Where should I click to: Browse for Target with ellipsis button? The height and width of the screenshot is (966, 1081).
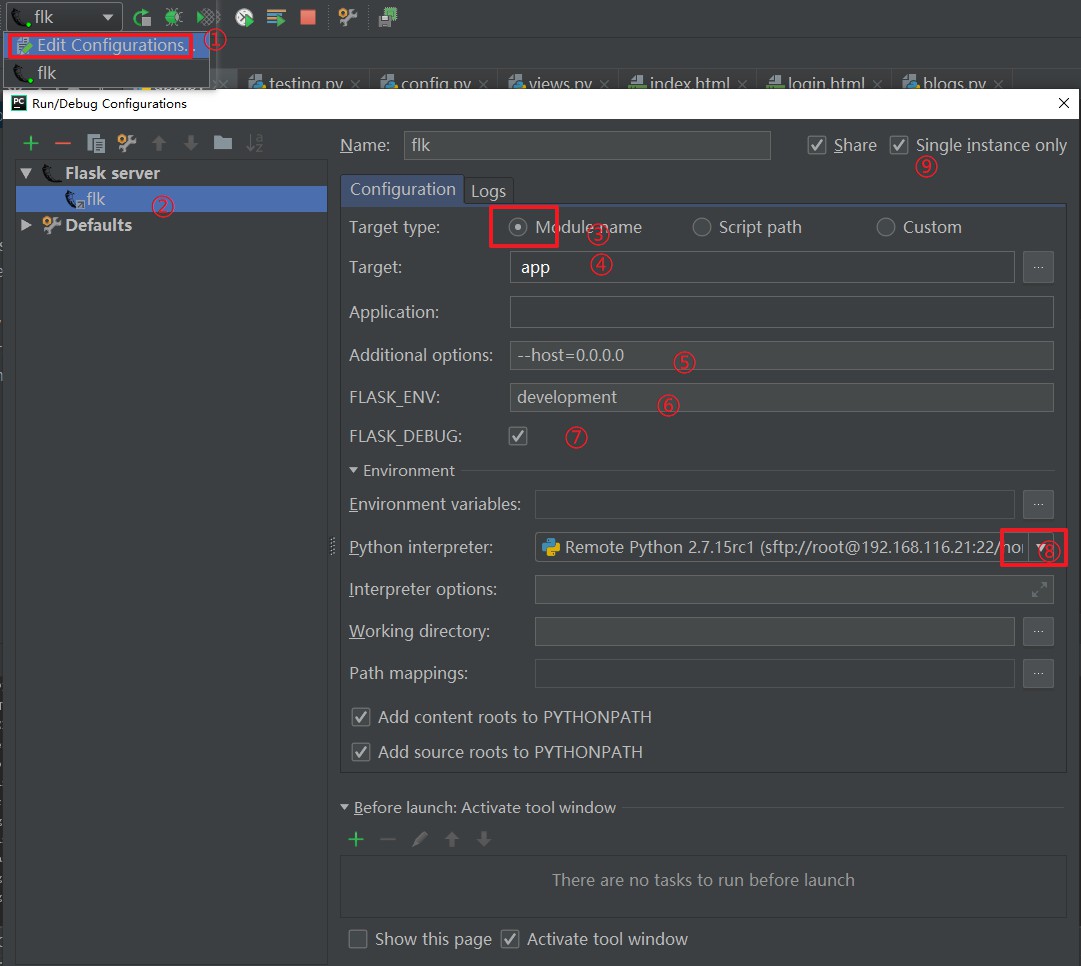click(1038, 267)
